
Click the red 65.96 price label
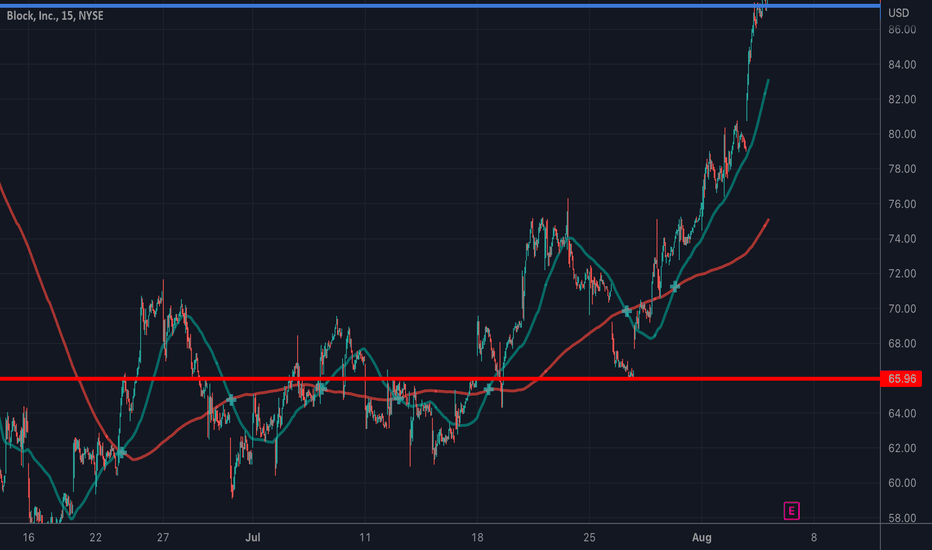(x=900, y=379)
